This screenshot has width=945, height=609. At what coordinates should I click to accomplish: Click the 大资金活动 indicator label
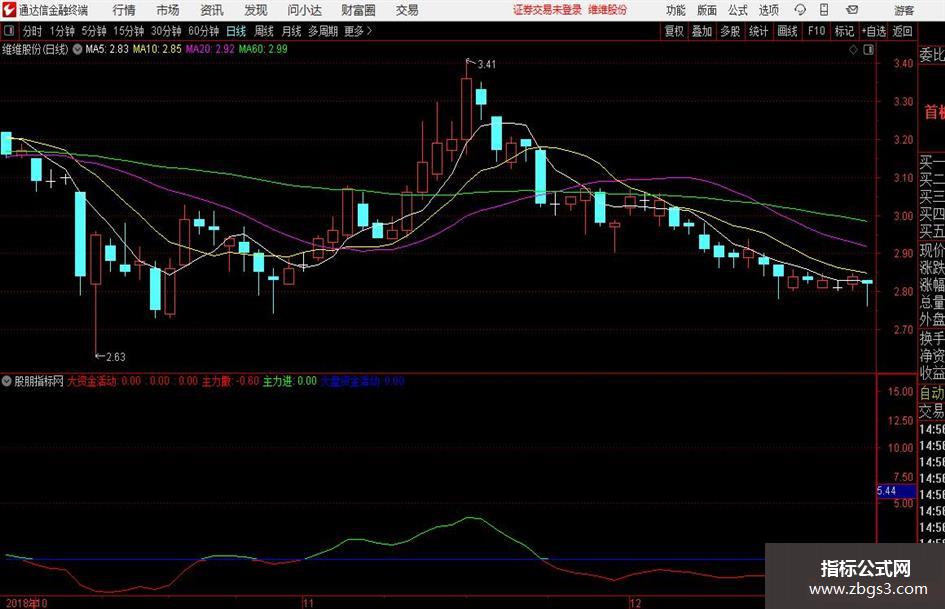92,381
